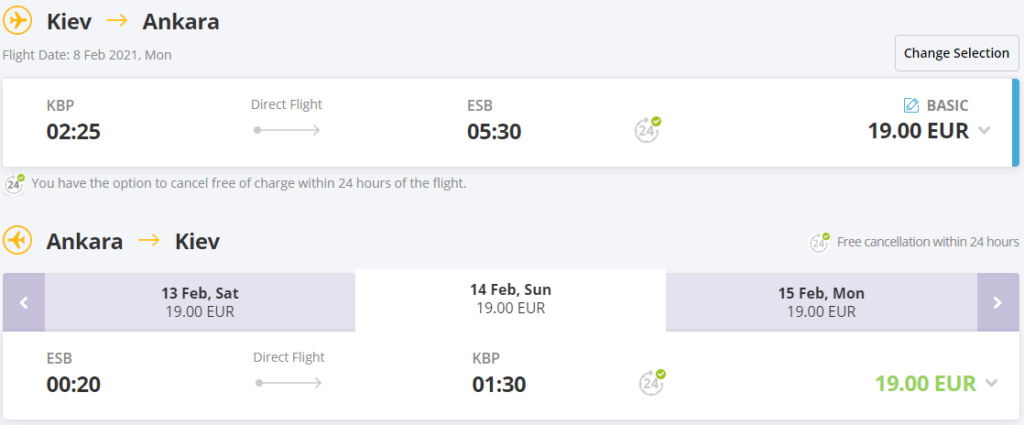The height and width of the screenshot is (425, 1024).
Task: Select the 14 Feb, Sun date tab
Action: (x=511, y=300)
